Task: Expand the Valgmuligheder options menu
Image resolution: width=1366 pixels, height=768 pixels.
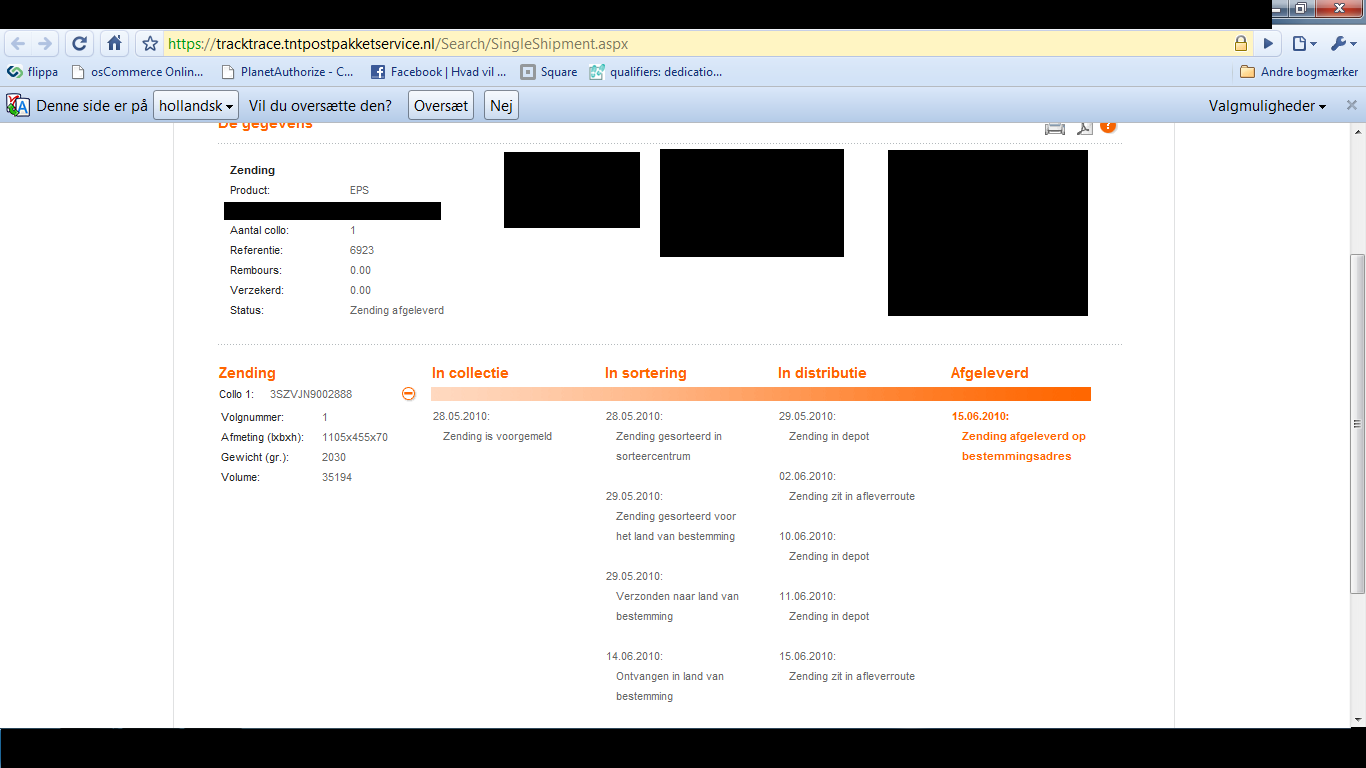Action: (x=1267, y=106)
